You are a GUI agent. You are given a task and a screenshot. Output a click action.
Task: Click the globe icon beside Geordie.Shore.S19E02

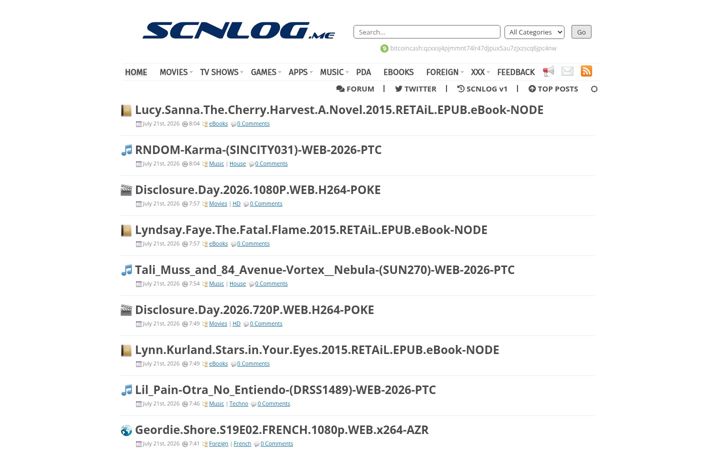click(x=126, y=430)
